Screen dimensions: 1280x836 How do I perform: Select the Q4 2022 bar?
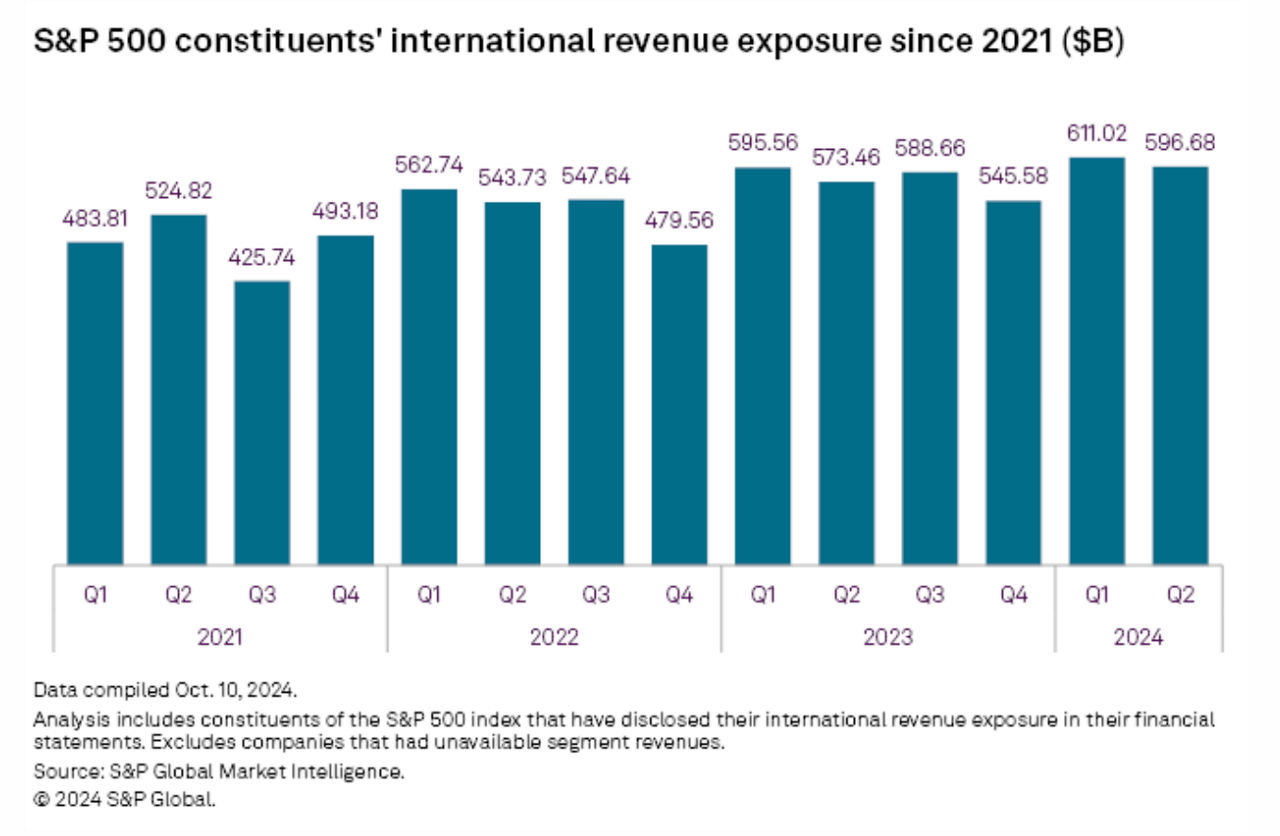[x=679, y=404]
